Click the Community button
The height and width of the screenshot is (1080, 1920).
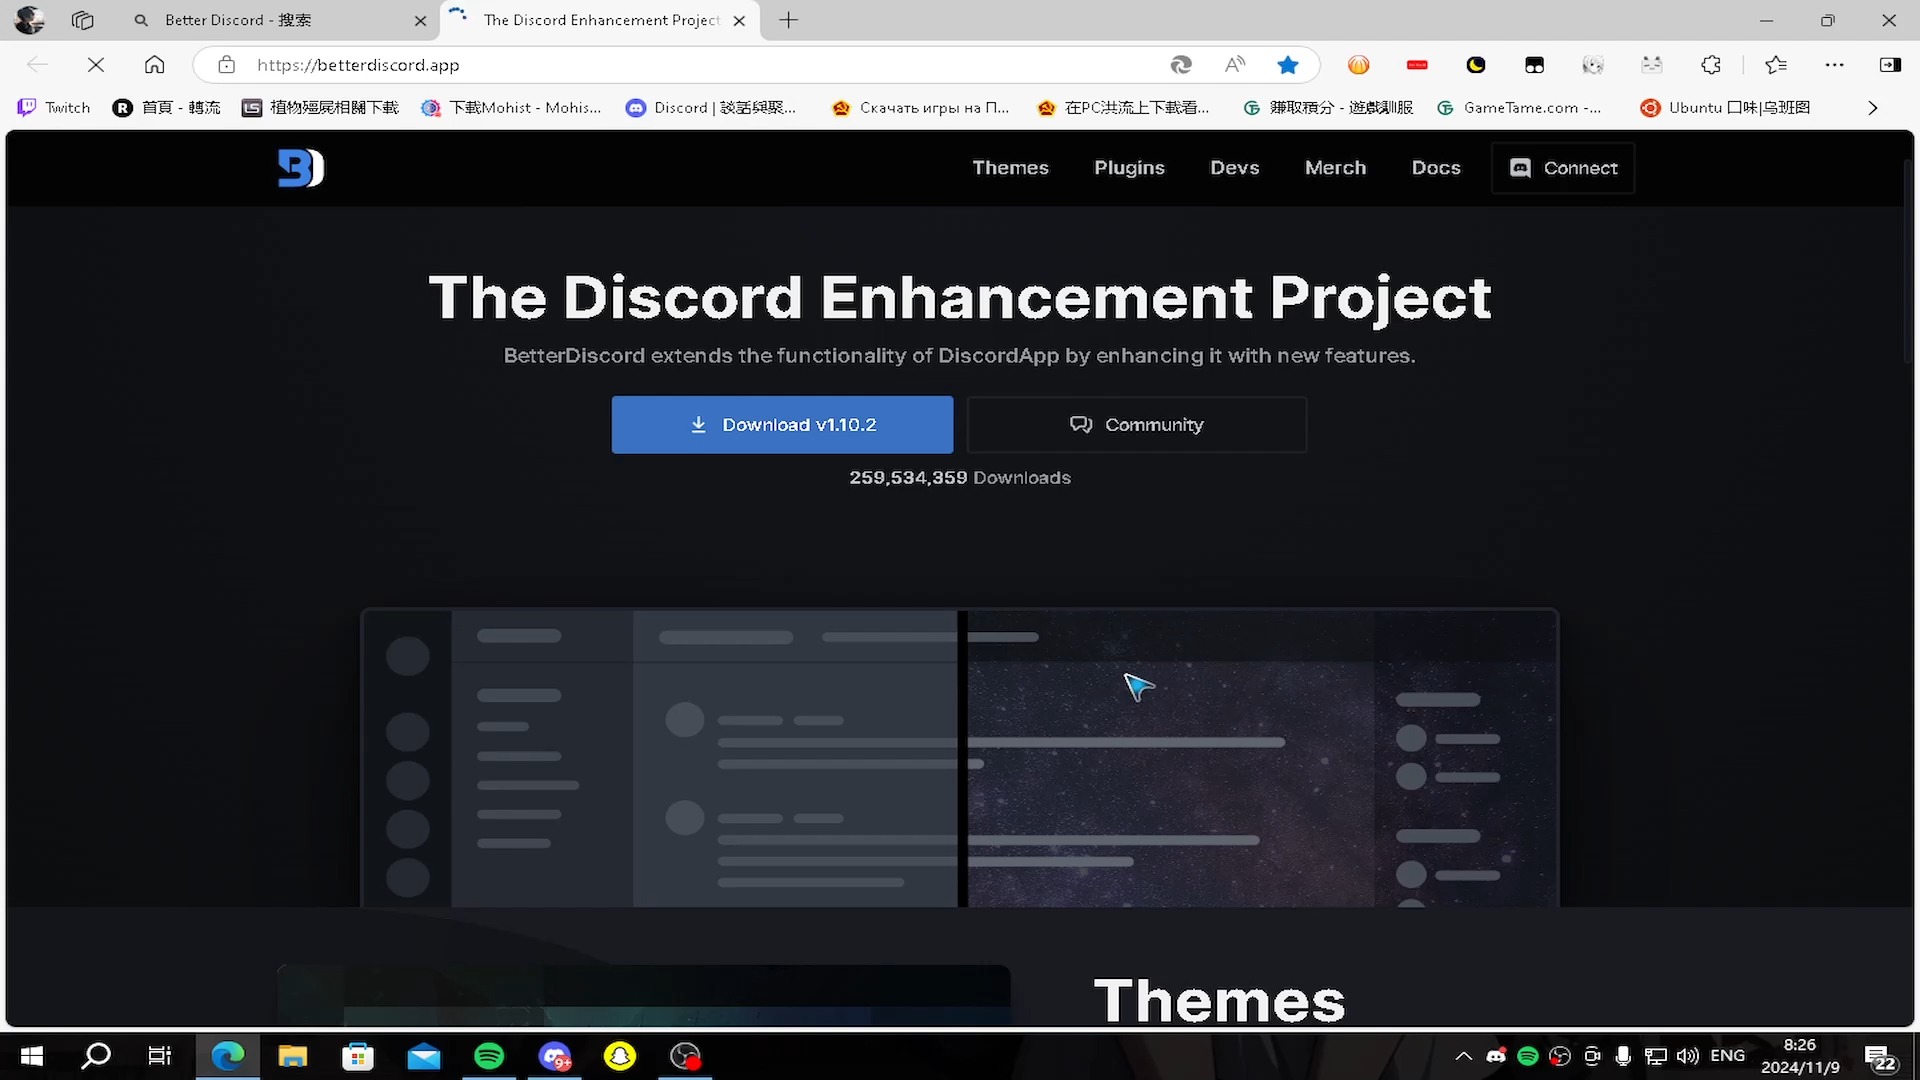pos(1137,423)
